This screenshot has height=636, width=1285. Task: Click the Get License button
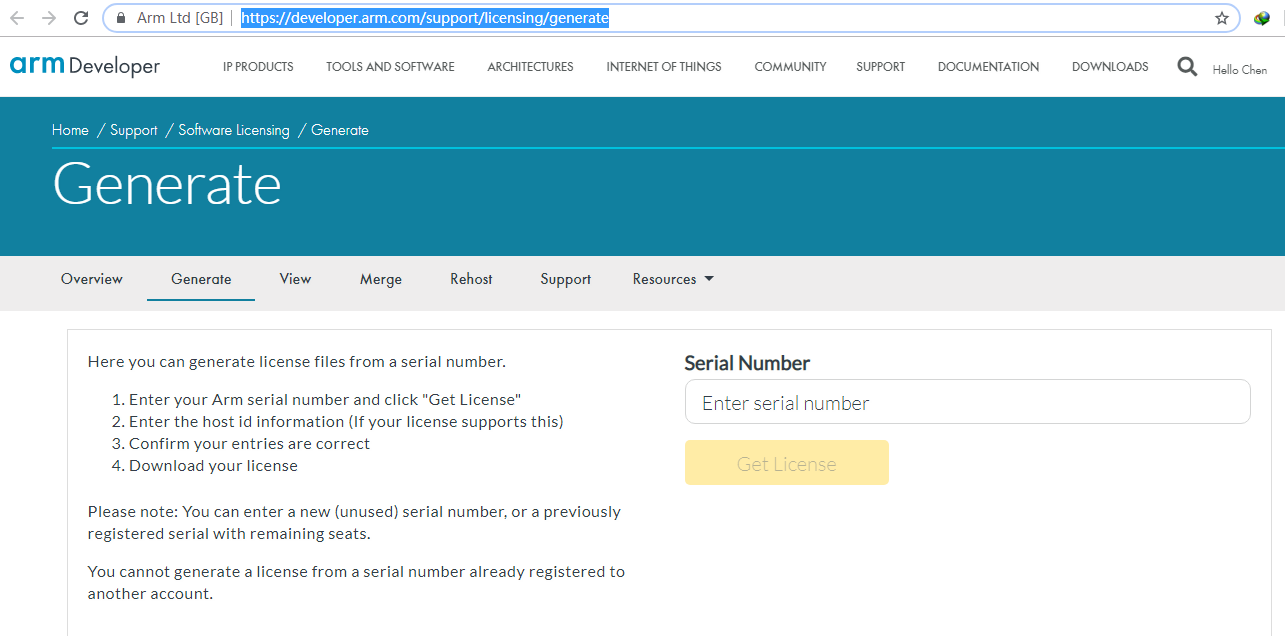coord(786,463)
